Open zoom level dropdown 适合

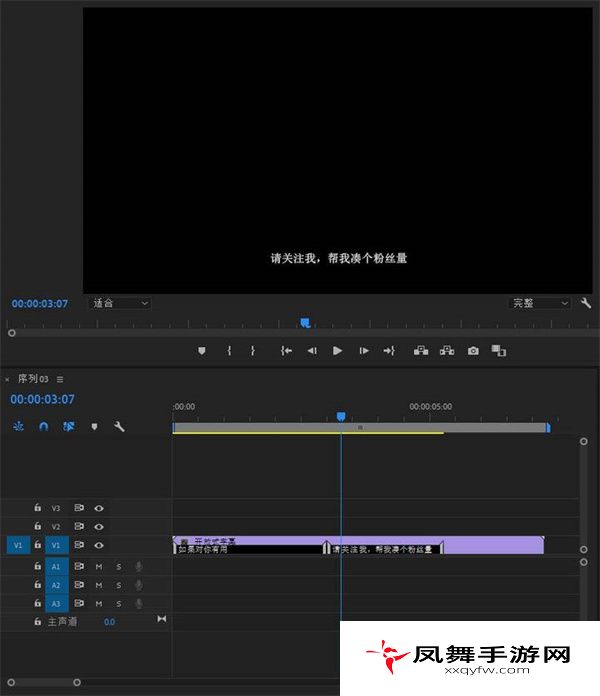(120, 303)
